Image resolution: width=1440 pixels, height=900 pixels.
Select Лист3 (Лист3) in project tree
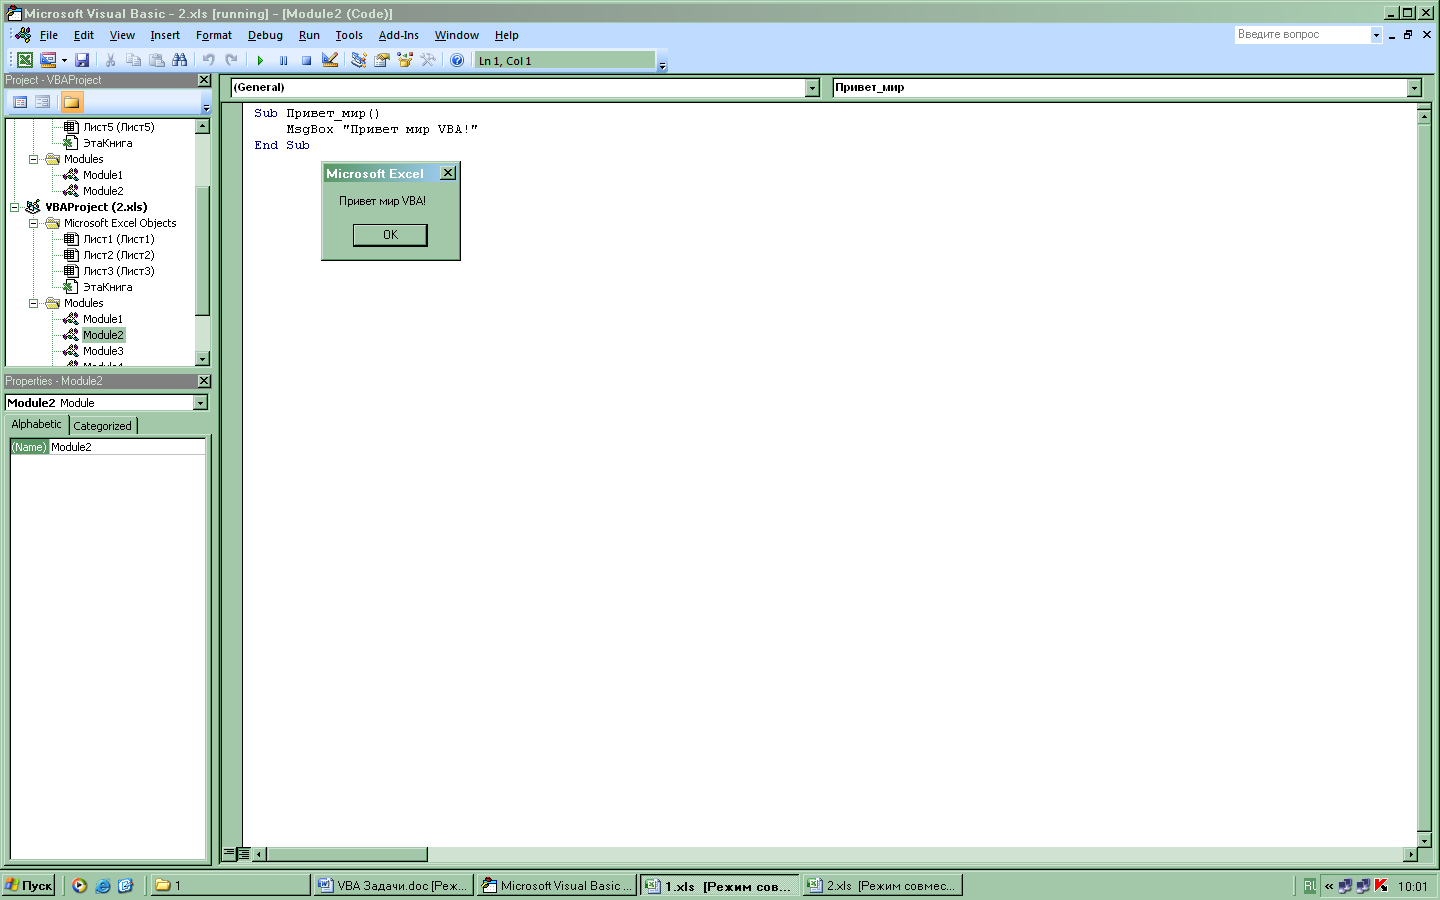pos(118,271)
